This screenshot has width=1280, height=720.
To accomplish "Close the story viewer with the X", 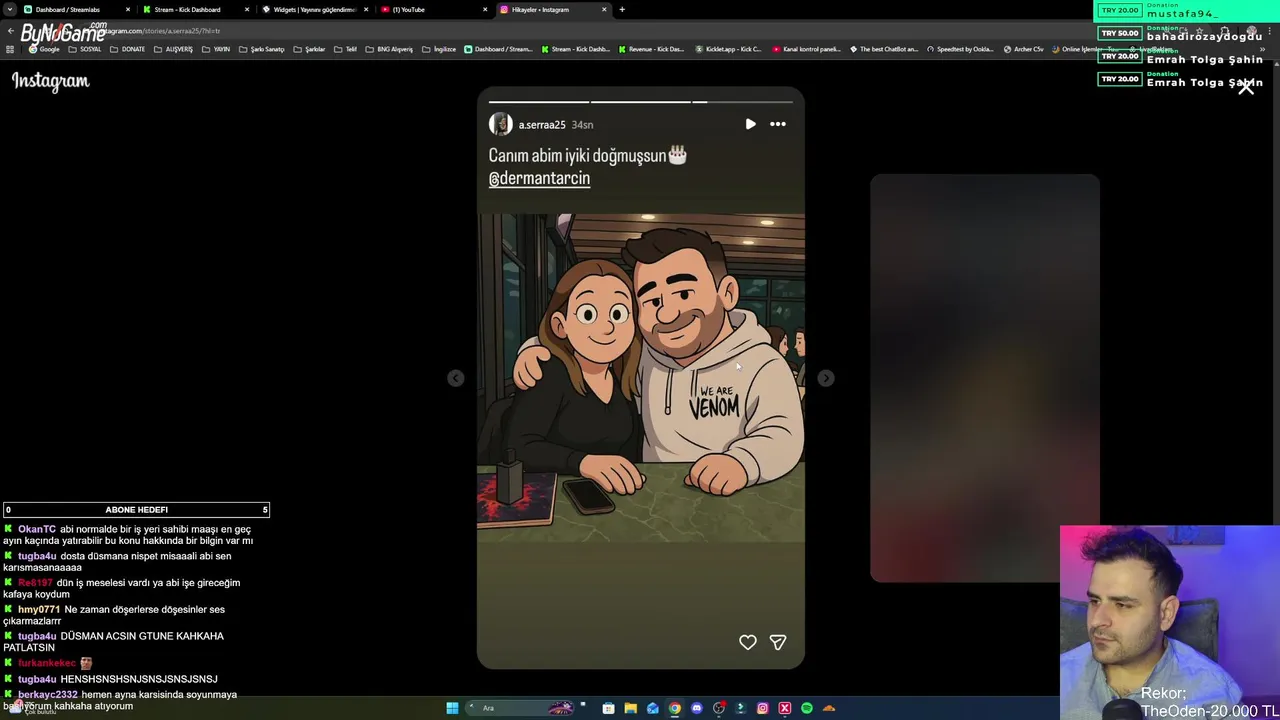I will click(1246, 88).
